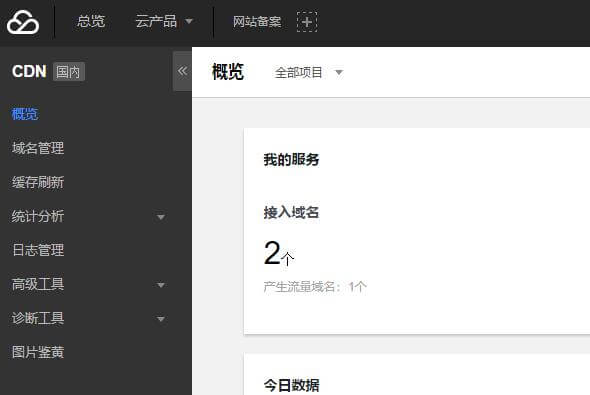
Task: Select 概览 in the sidebar
Action: (x=25, y=114)
